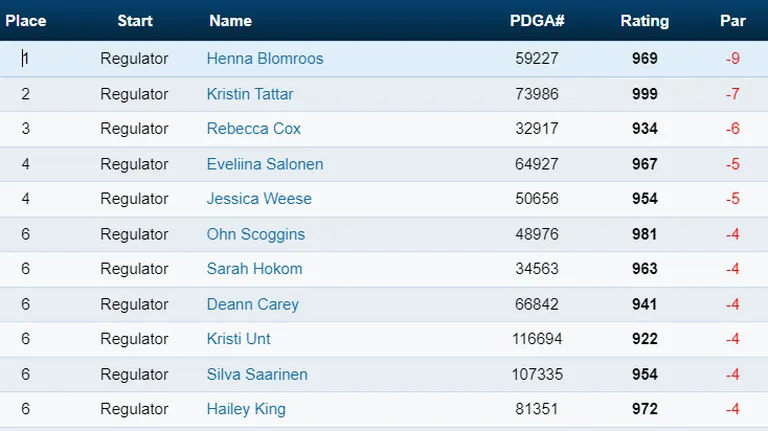Screen dimensions: 768x431
Task: Select the -9 par score cell
Action: coord(733,59)
